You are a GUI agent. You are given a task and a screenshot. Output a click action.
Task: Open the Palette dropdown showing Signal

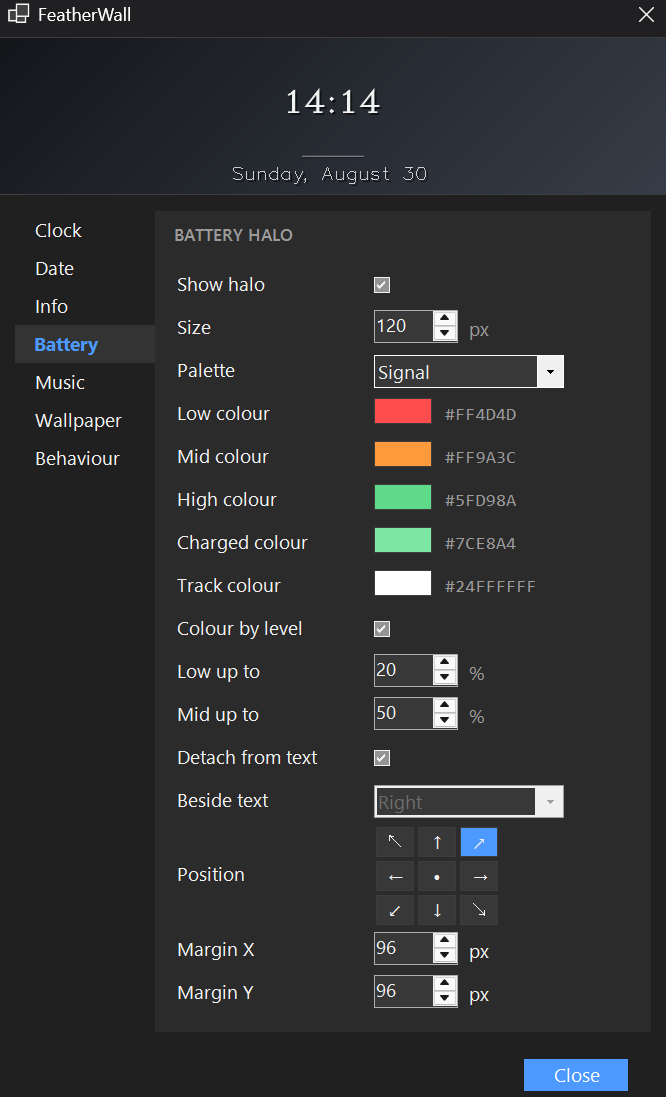469,371
